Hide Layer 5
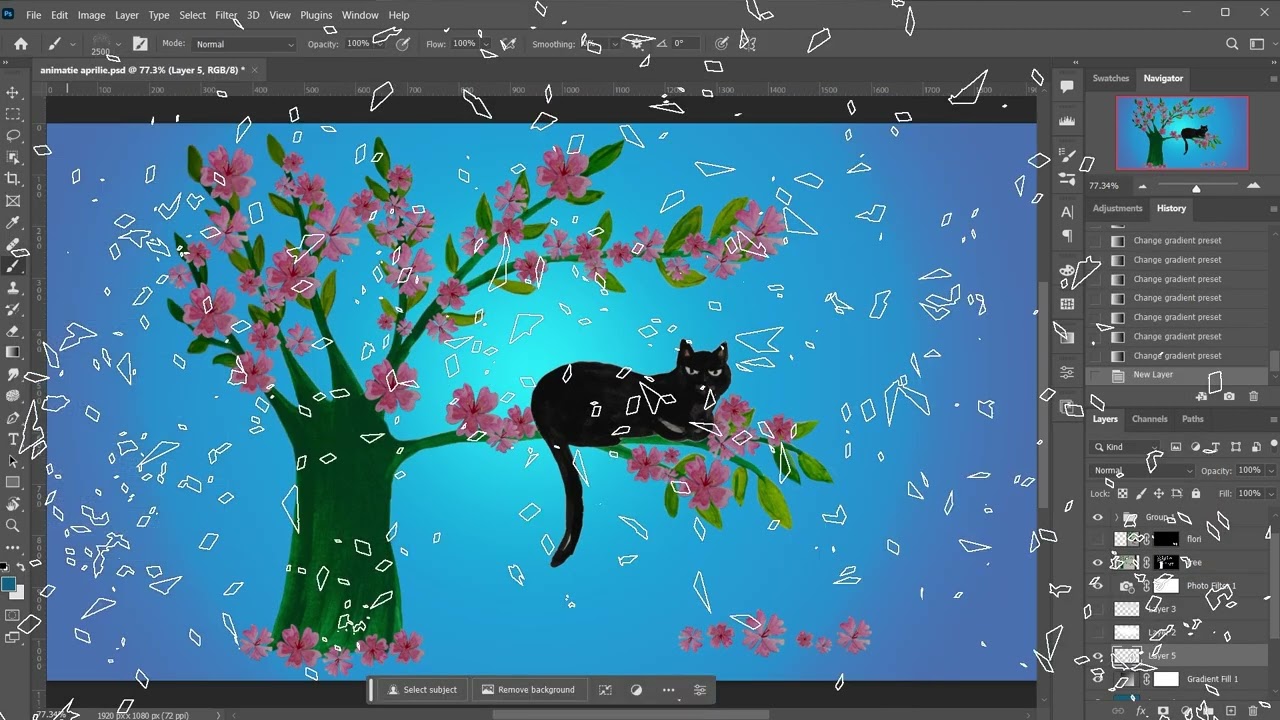Viewport: 1280px width, 720px height. [1098, 656]
